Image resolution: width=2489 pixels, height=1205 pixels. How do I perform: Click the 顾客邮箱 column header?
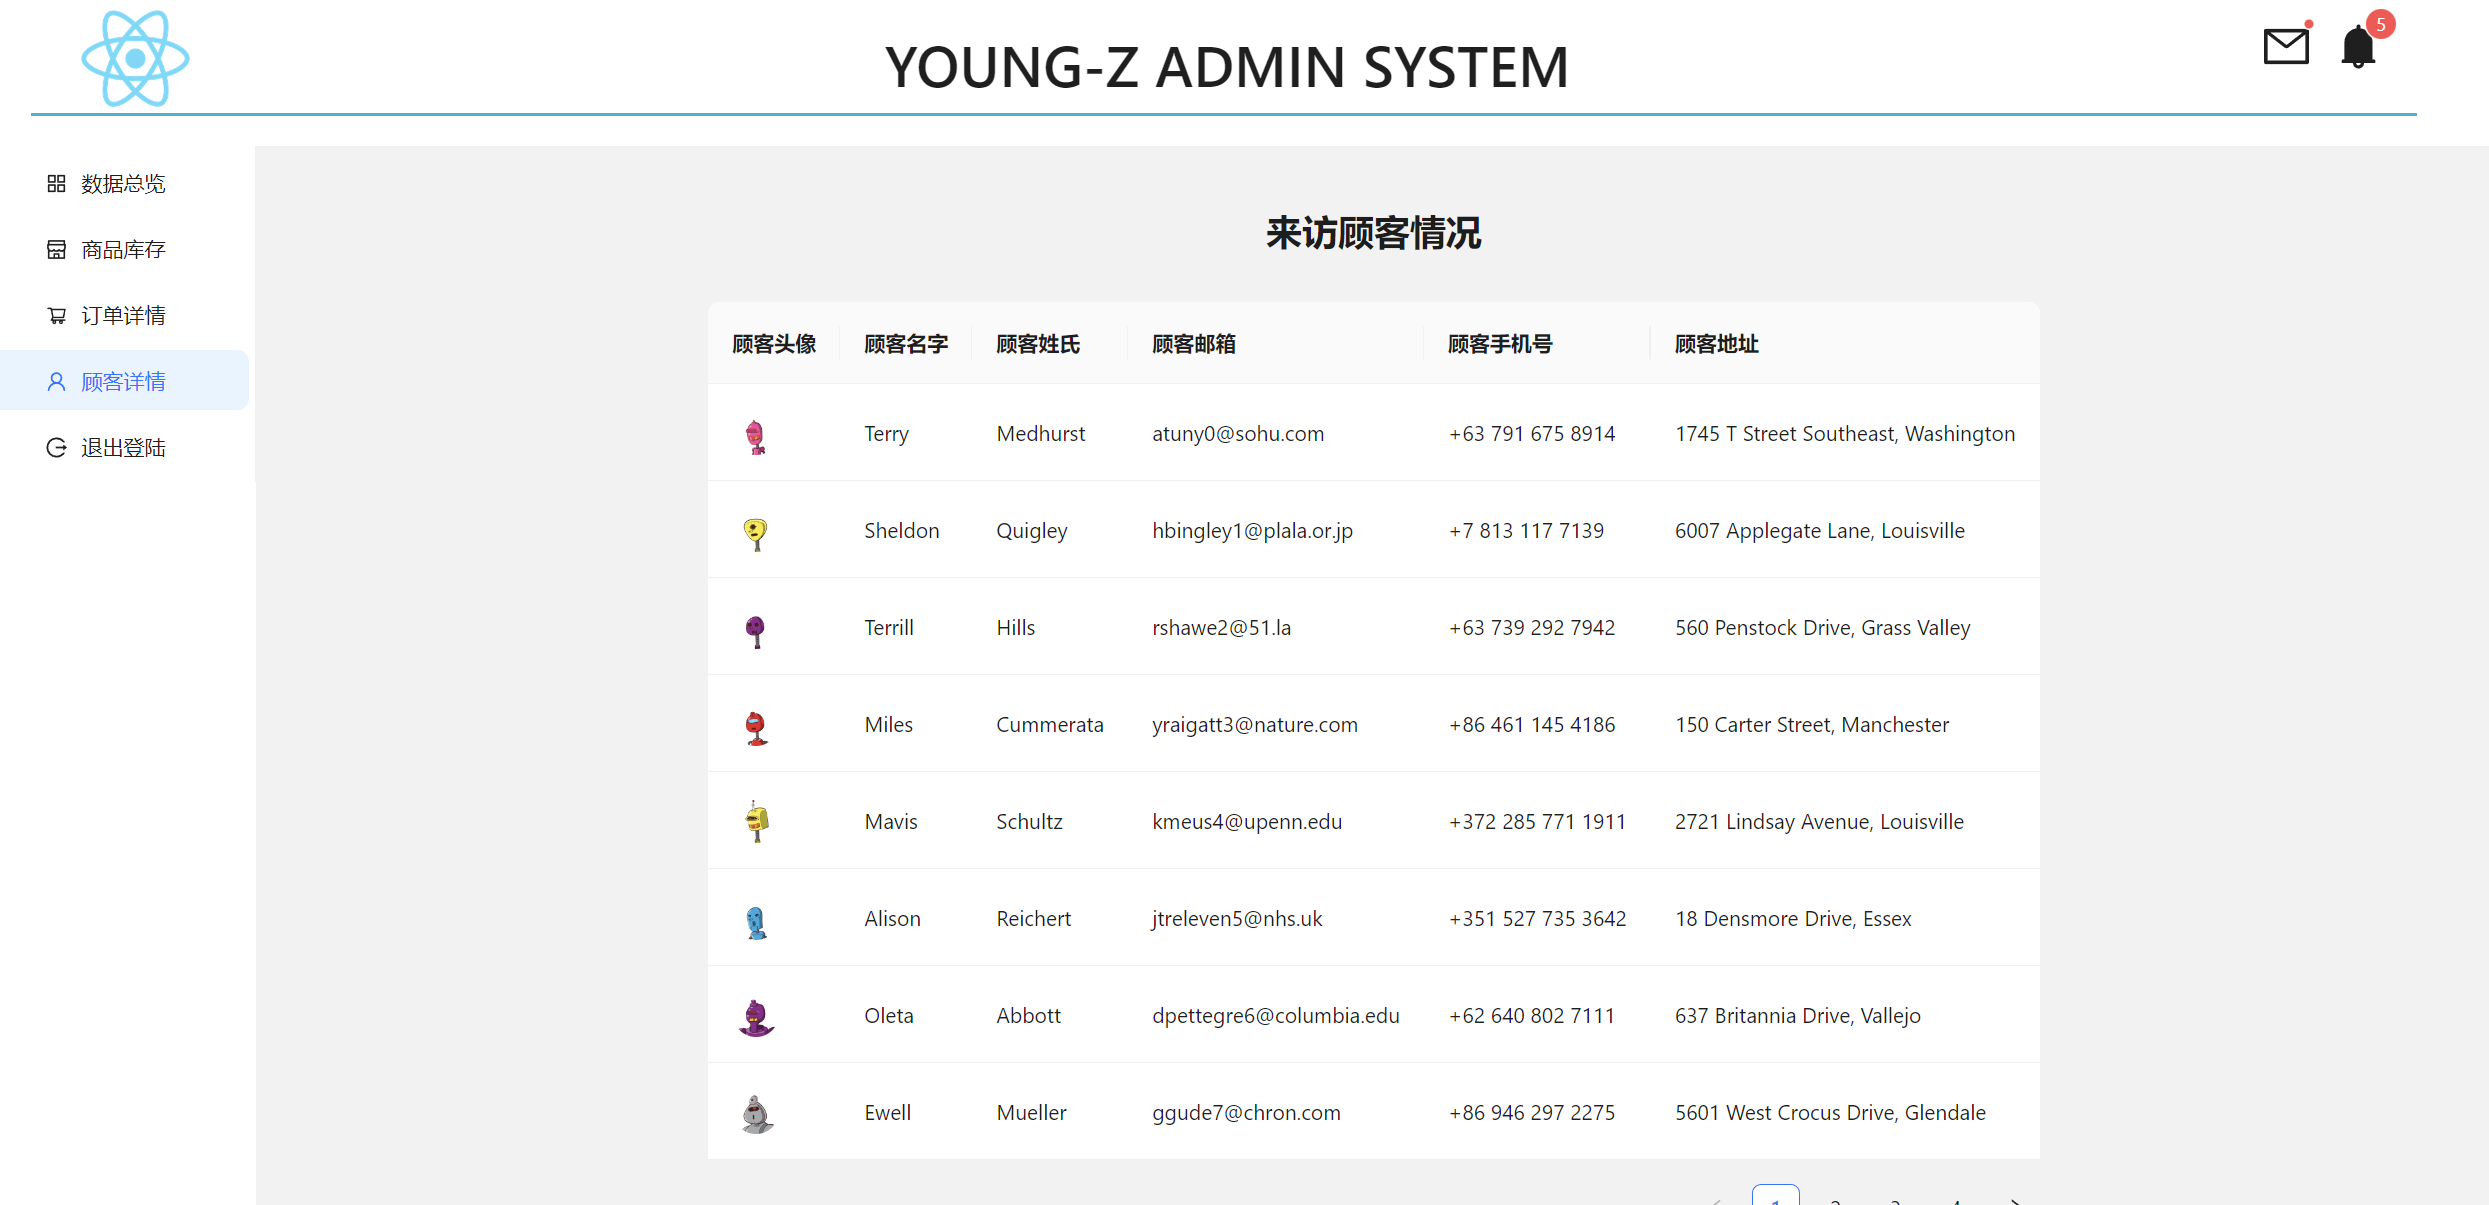[1194, 345]
